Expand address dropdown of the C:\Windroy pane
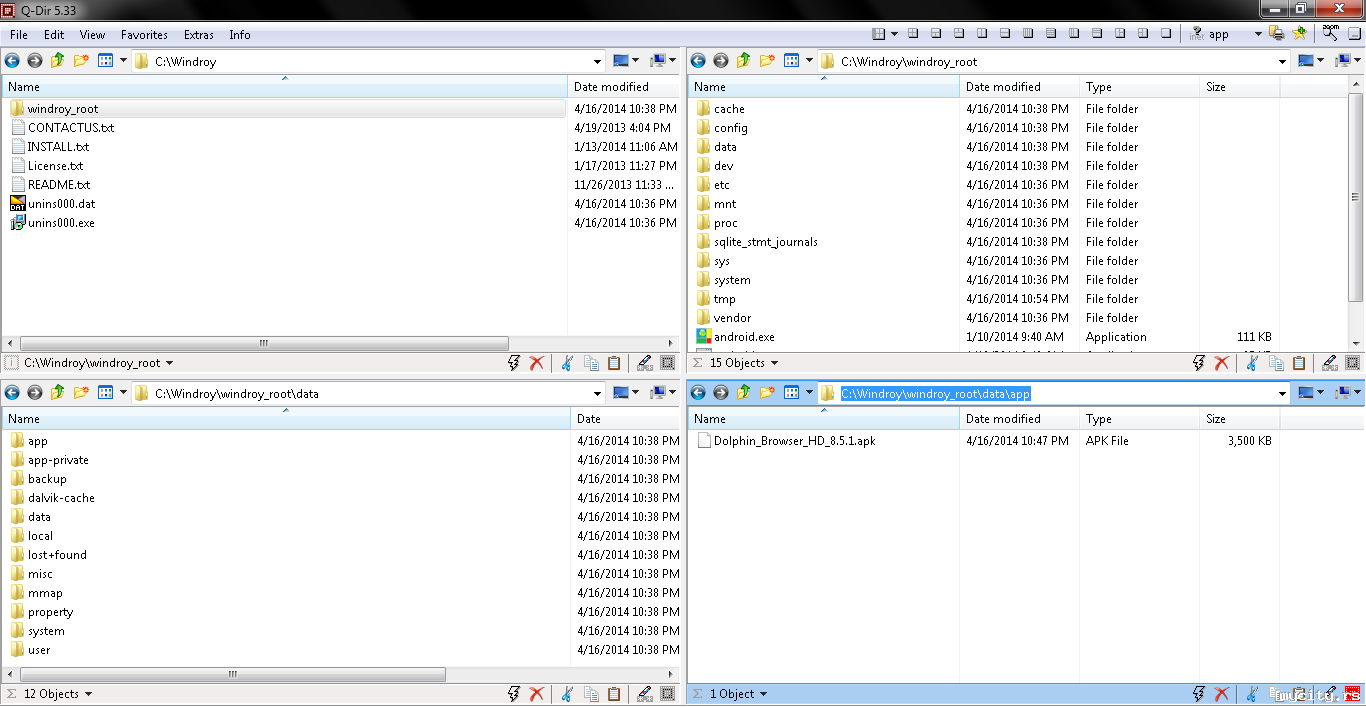This screenshot has width=1366, height=707. [598, 61]
